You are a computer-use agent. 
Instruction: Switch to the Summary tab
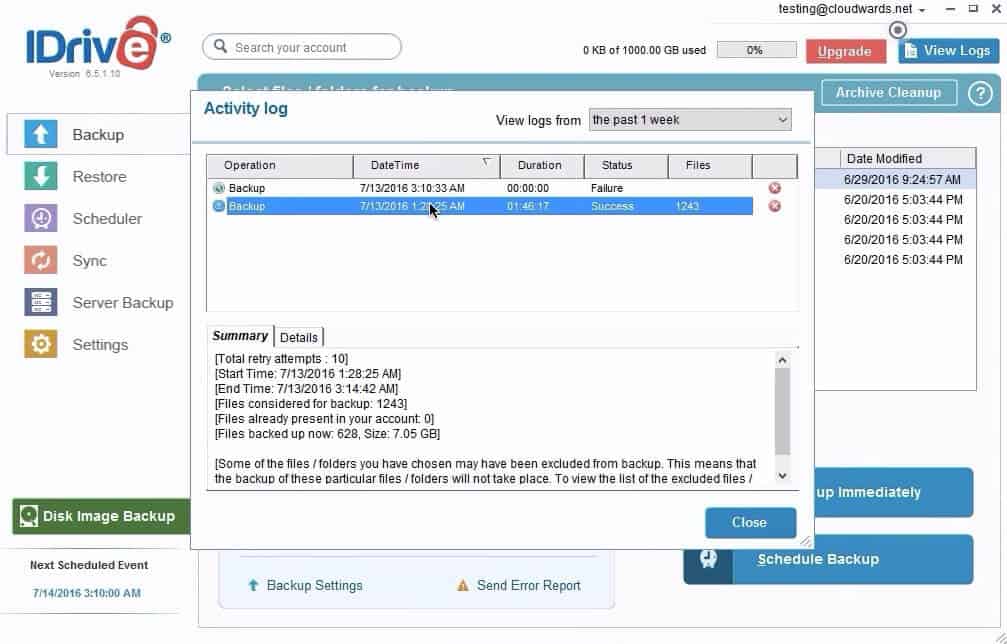[240, 336]
